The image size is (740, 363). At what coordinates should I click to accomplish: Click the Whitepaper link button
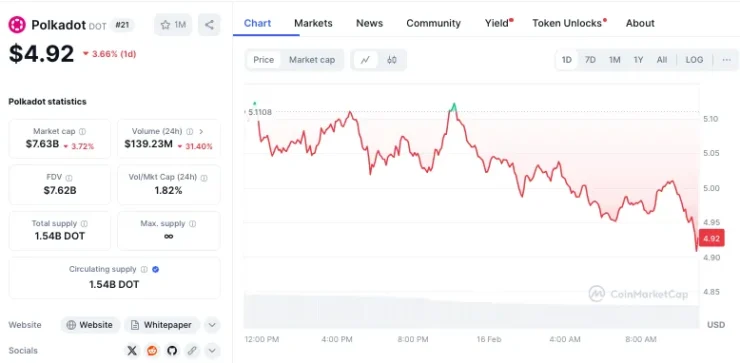click(x=162, y=325)
